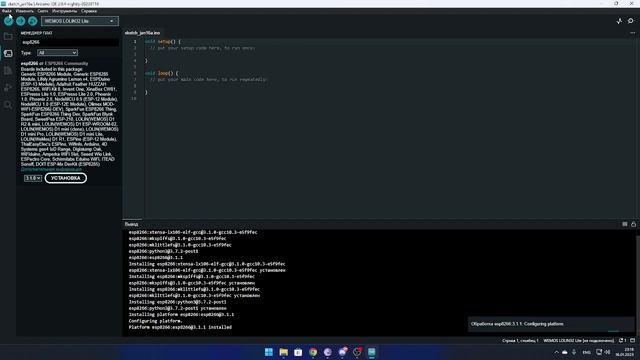This screenshot has height=360, width=640.
Task: Expand the system tray hidden icons chevron
Action: (x=556, y=352)
